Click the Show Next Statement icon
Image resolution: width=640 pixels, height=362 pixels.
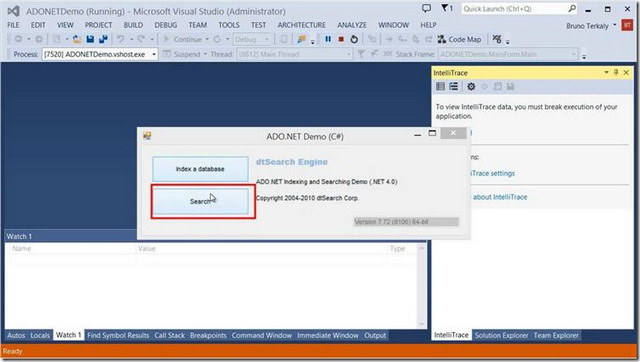389,39
